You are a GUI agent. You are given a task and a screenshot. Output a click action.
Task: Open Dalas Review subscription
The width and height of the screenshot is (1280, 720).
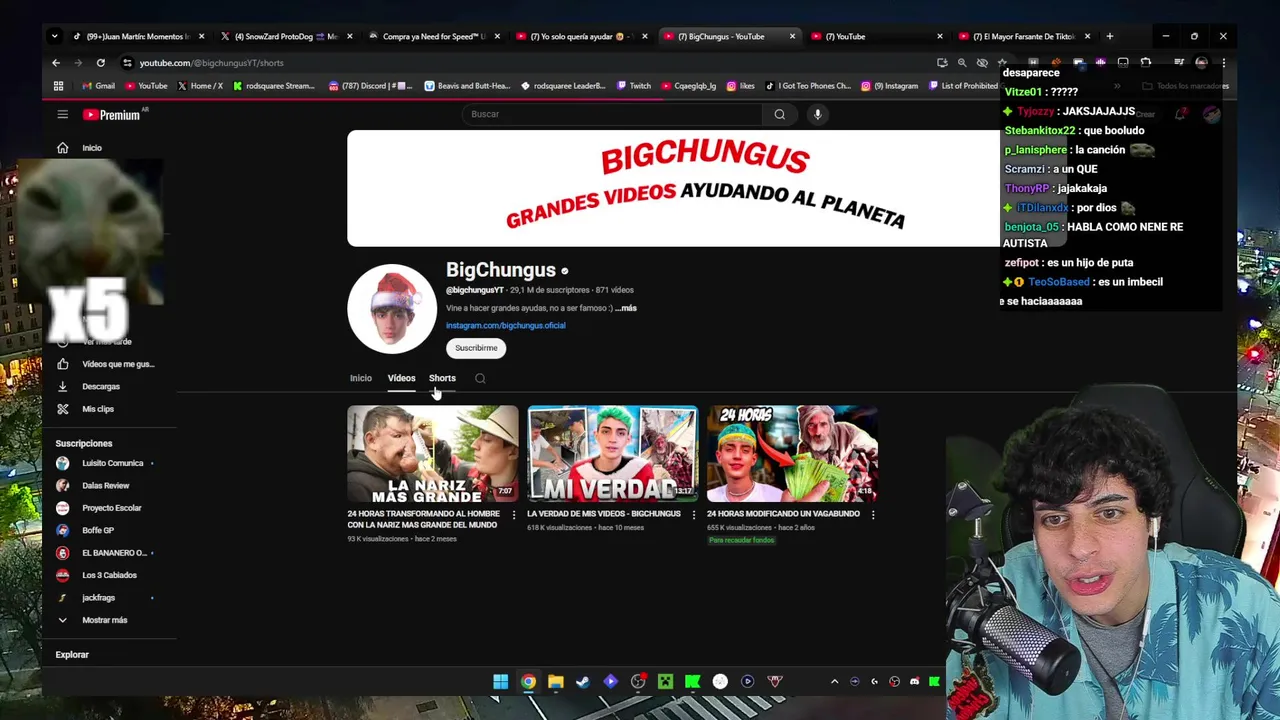pos(105,486)
